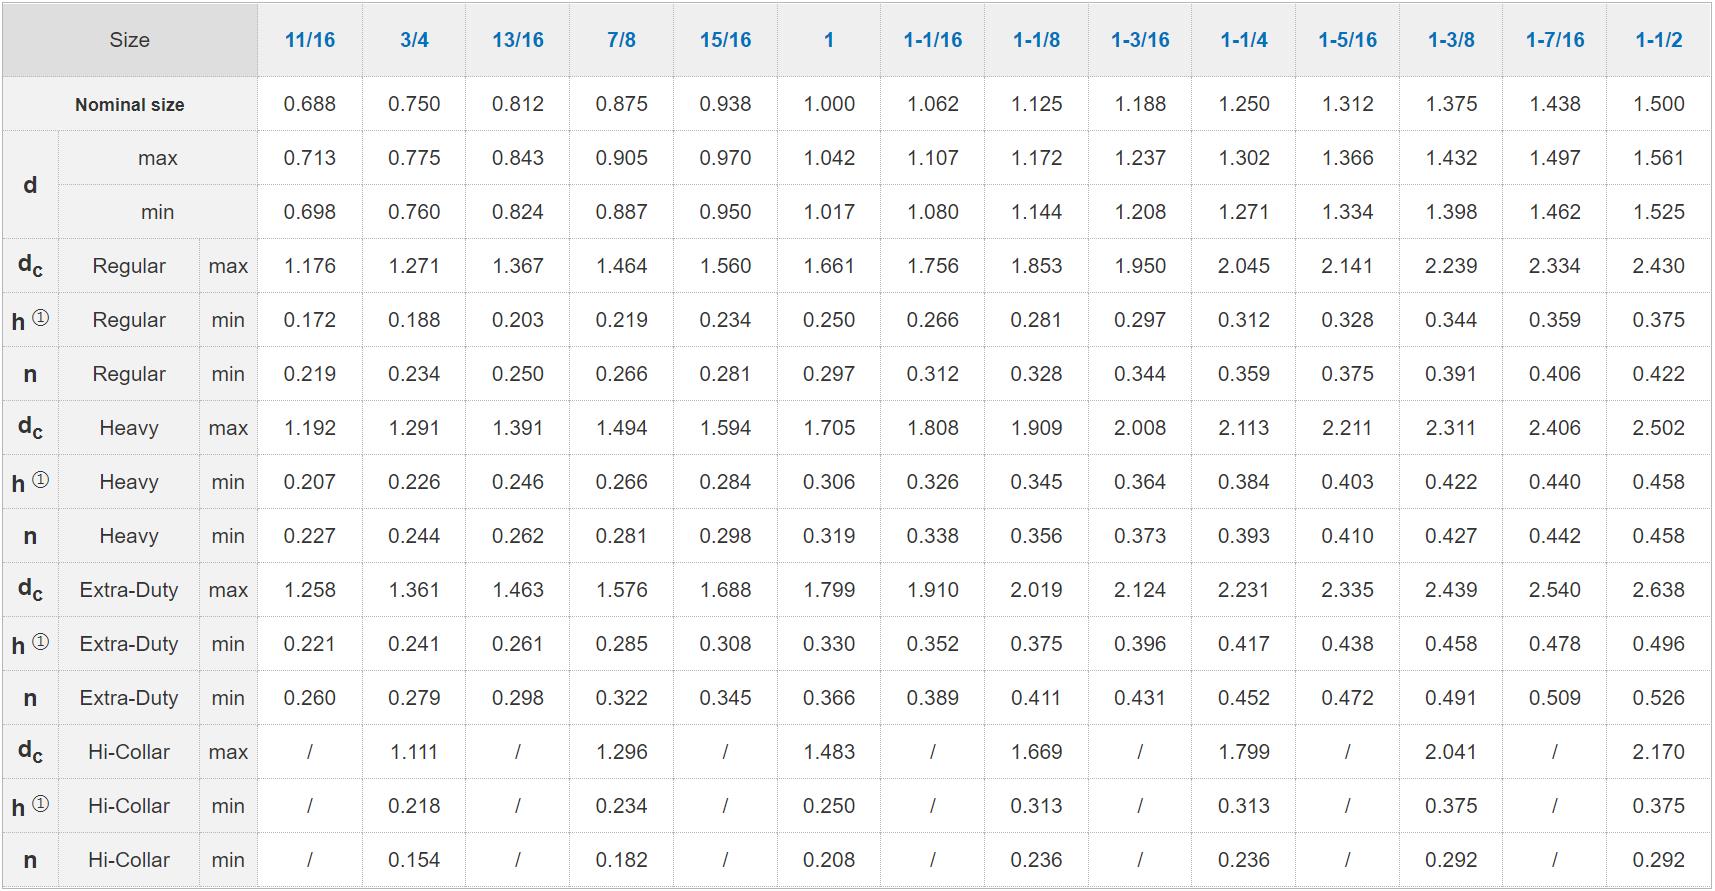
Task: Click the 1-3/16 size link
Action: point(1140,40)
